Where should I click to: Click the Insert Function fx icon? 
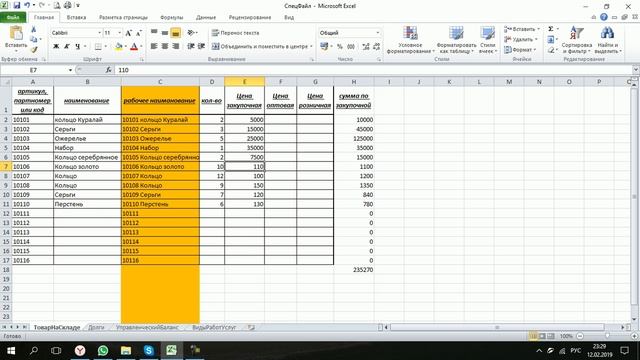(x=109, y=70)
